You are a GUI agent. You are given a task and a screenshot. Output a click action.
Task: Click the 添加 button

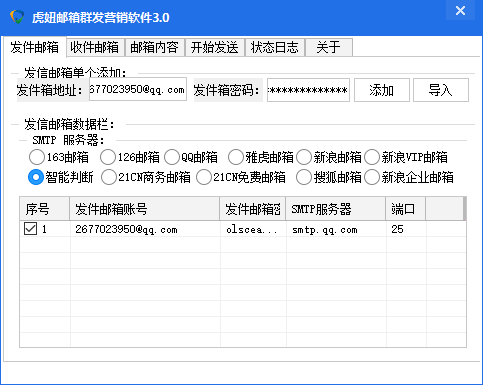click(x=382, y=90)
